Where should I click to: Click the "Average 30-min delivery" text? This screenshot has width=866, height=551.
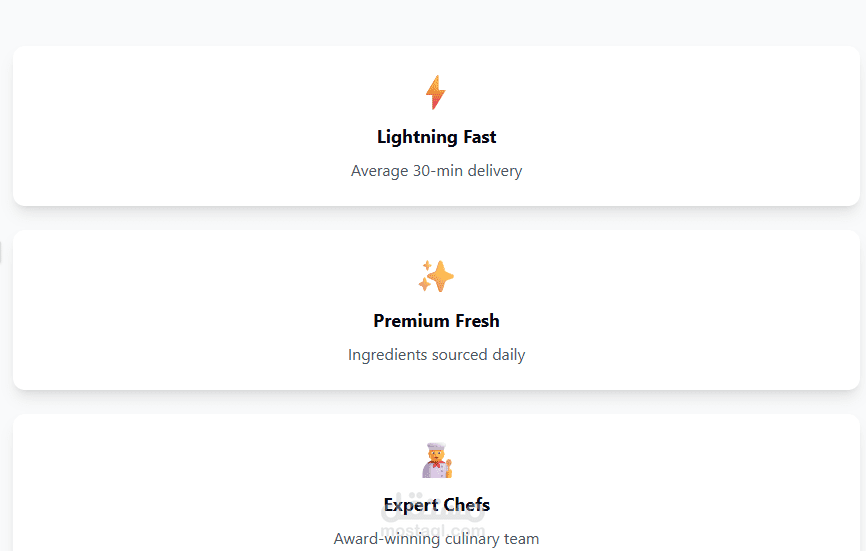(x=436, y=171)
